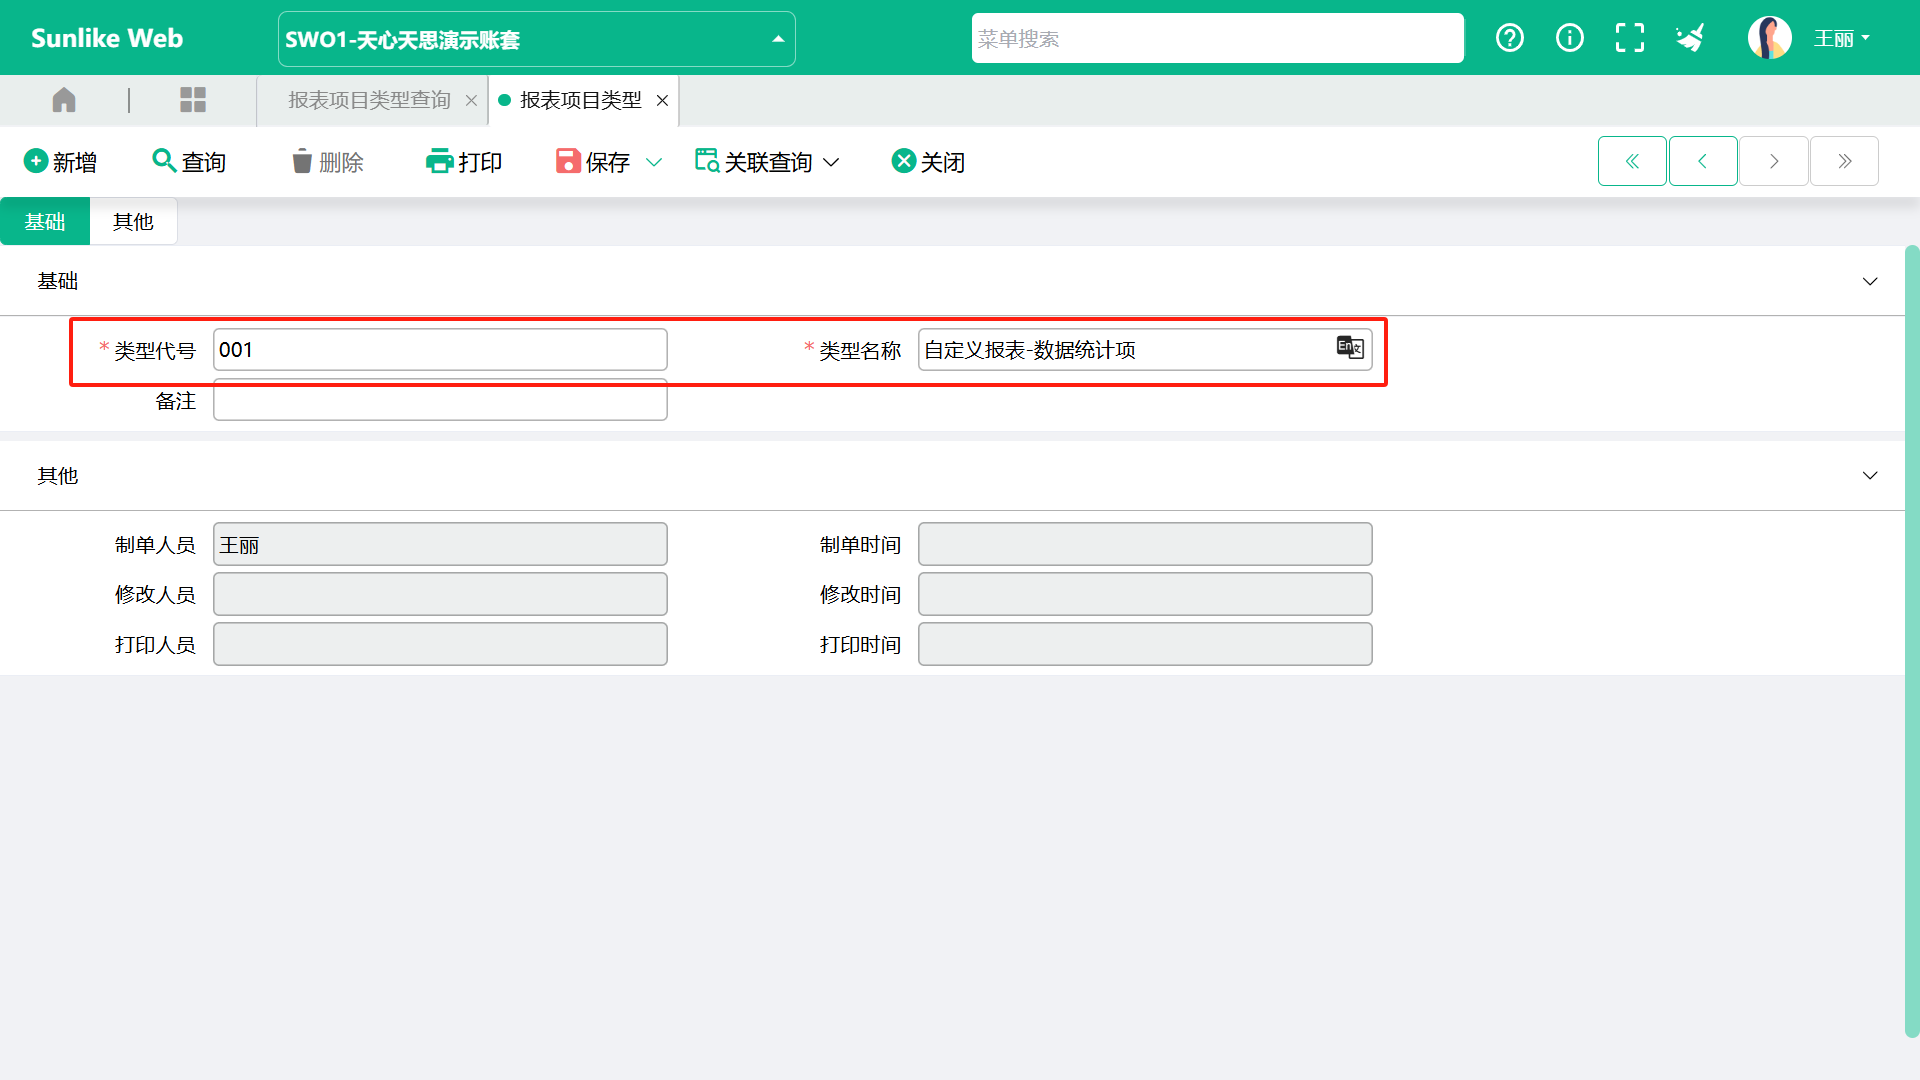Click the multilingual translate icon in 类型名称
Image resolution: width=1920 pixels, height=1080 pixels.
pos(1350,347)
